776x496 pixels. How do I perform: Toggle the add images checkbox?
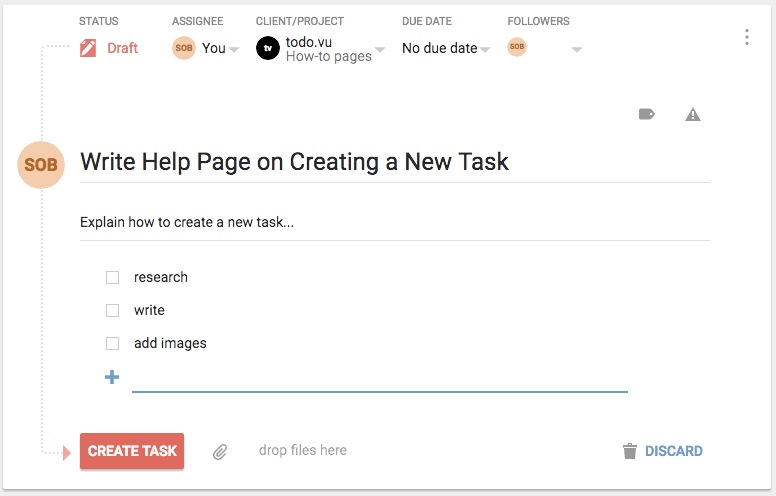pos(112,344)
